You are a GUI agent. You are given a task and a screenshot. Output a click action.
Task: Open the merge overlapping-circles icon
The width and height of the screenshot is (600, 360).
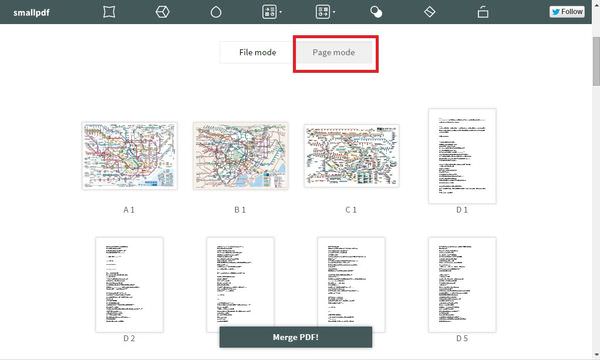[x=376, y=12]
